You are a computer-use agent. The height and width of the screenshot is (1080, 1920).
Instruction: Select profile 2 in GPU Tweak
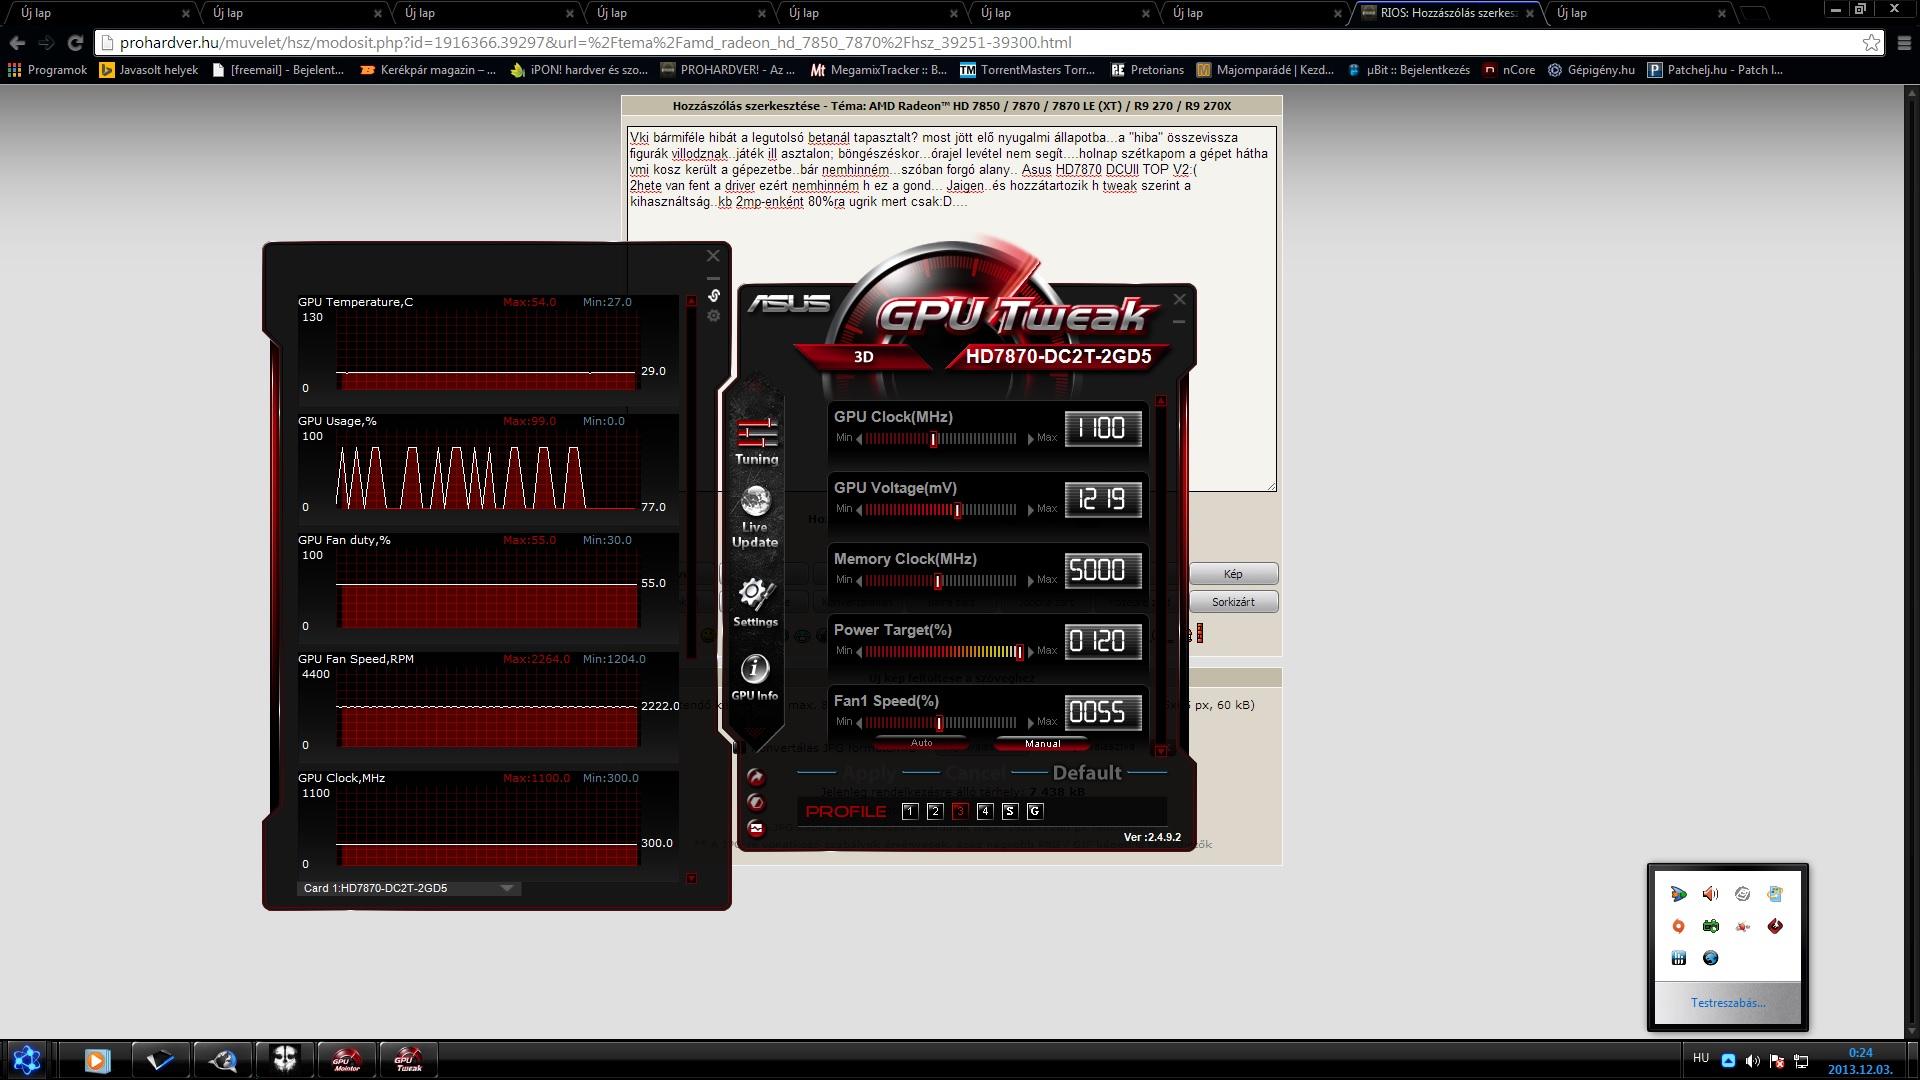click(935, 811)
